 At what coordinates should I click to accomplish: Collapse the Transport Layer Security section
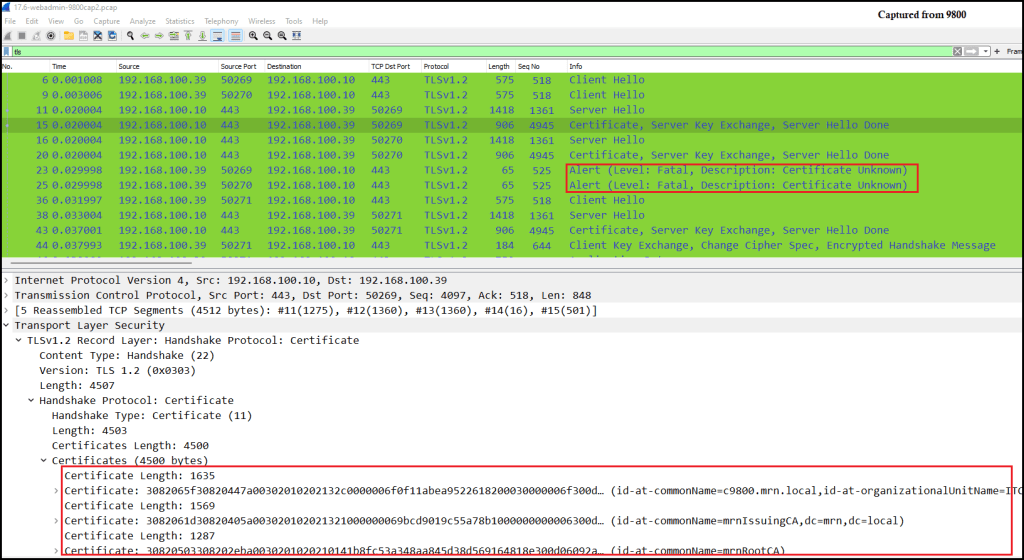(x=6, y=325)
